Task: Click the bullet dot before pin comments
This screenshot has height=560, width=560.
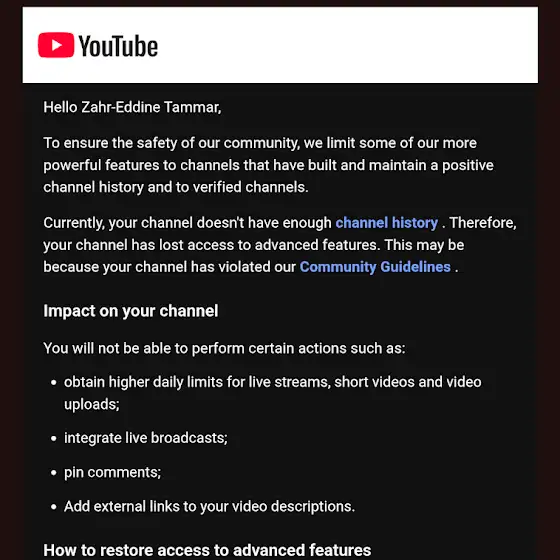Action: coord(54,473)
